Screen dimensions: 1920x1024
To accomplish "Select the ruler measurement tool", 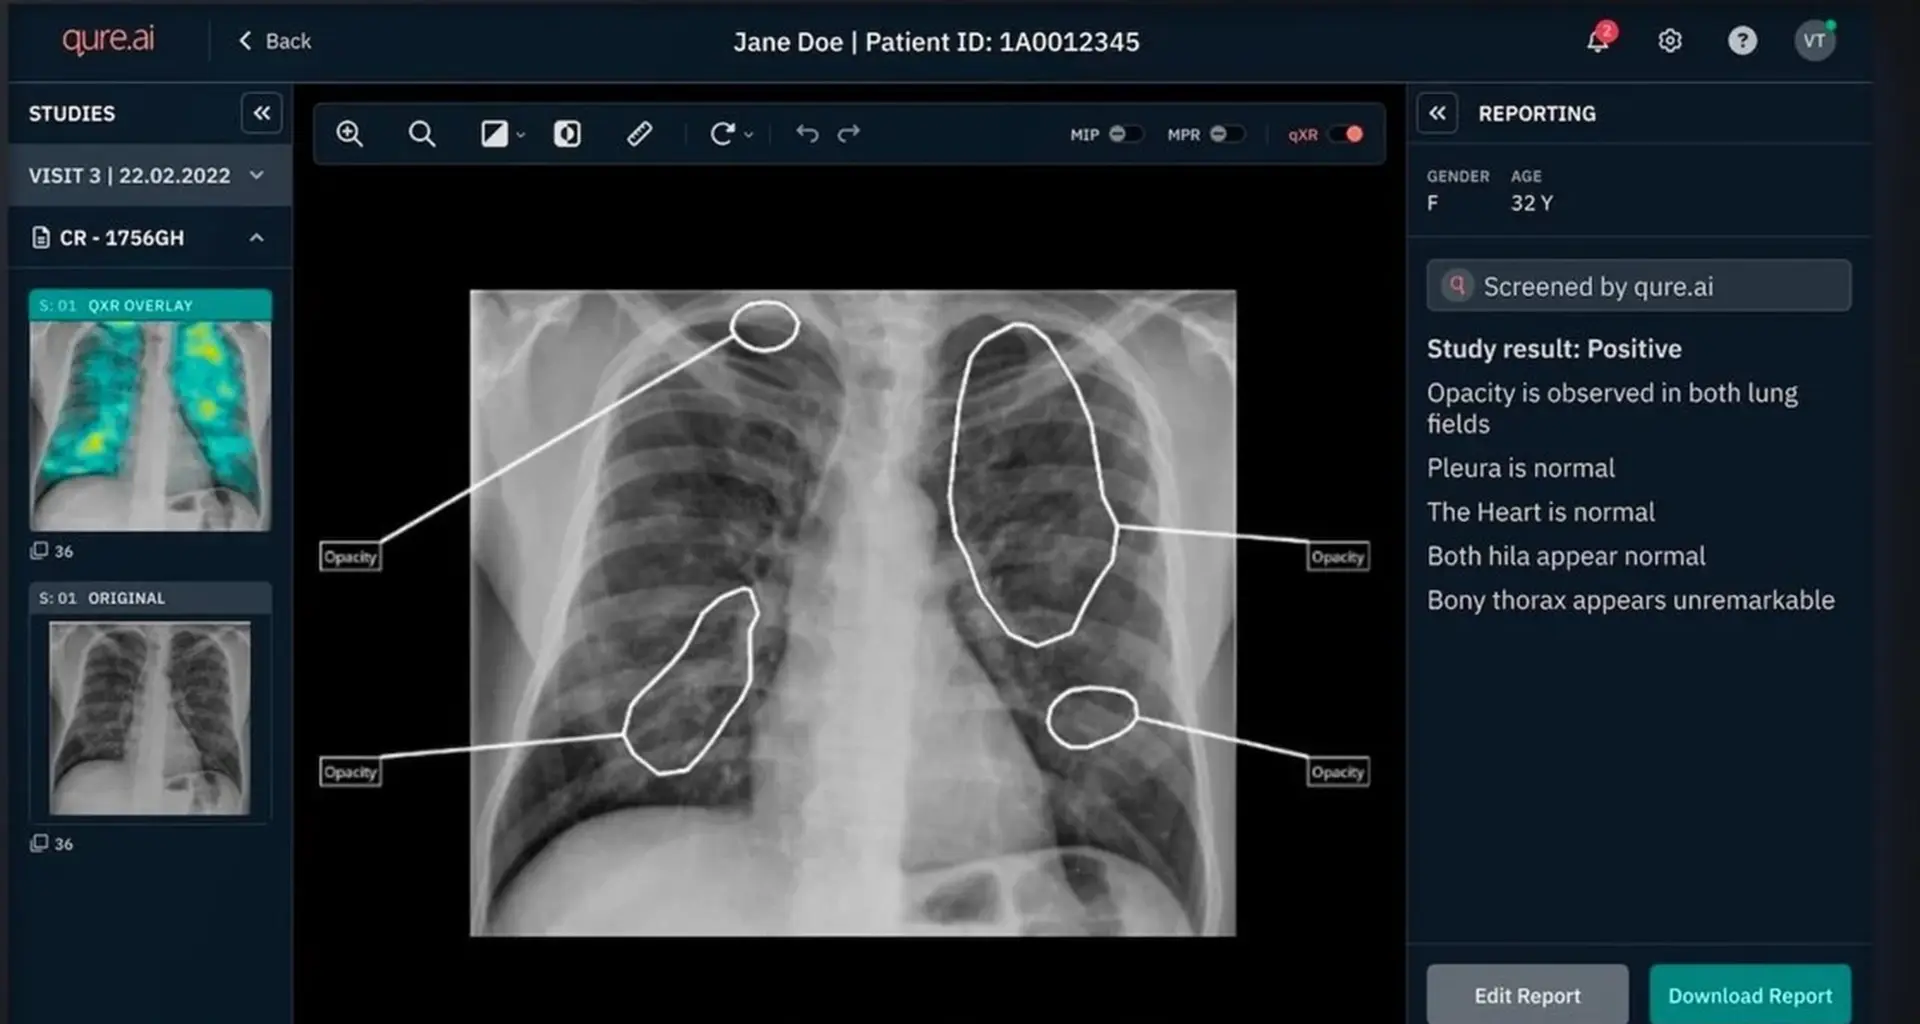I will coord(639,133).
